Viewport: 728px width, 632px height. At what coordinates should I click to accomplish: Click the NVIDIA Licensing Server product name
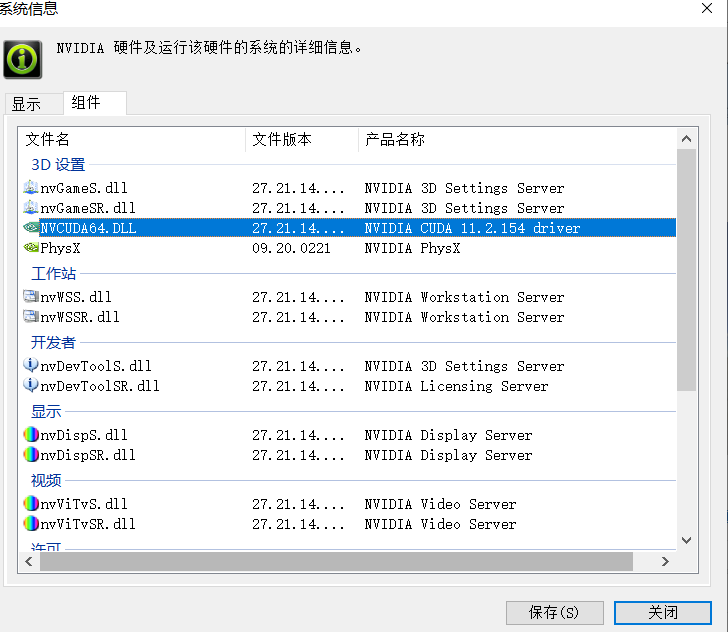[456, 386]
